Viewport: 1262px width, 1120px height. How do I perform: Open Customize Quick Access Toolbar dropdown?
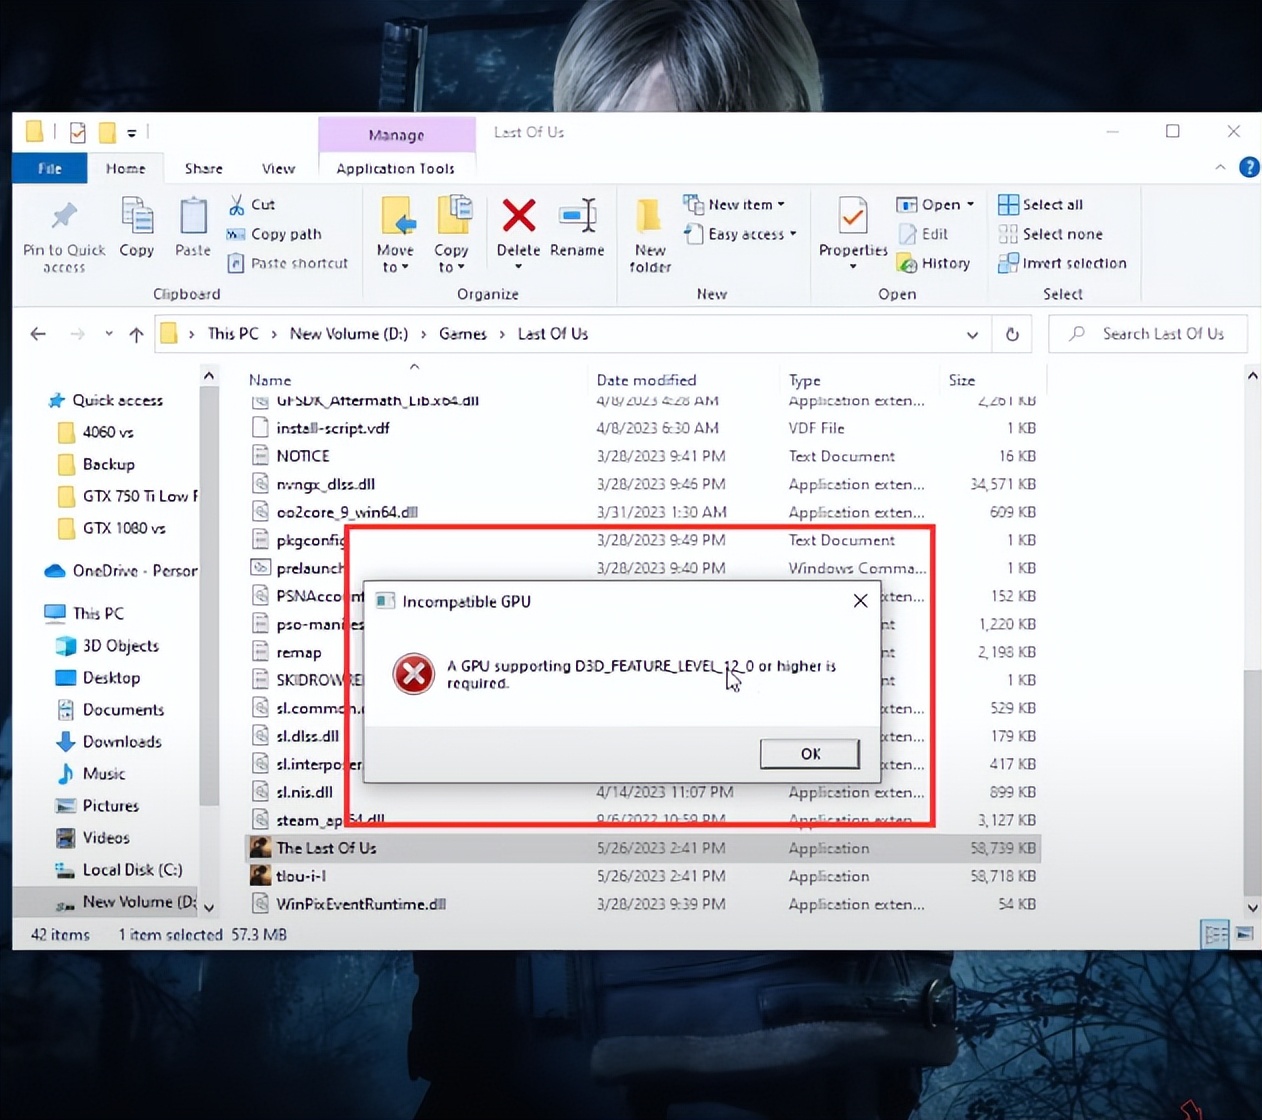tap(131, 133)
